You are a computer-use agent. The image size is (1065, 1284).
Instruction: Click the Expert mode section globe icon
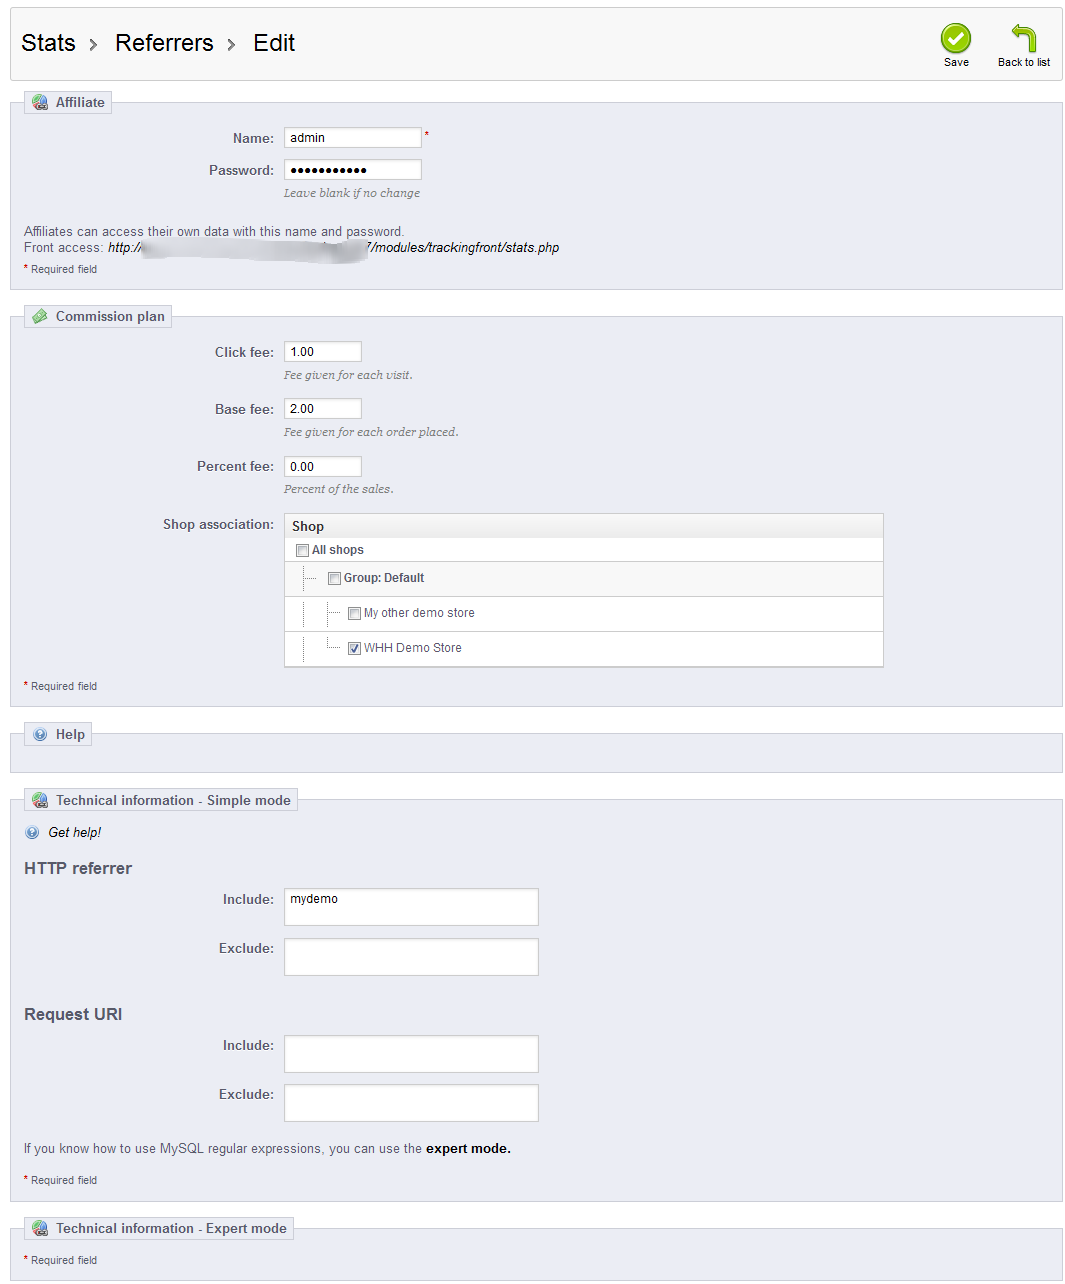[40, 1228]
